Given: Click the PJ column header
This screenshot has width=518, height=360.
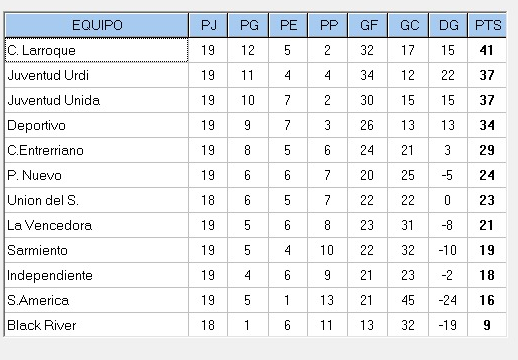Looking at the screenshot, I should pyautogui.click(x=208, y=25).
